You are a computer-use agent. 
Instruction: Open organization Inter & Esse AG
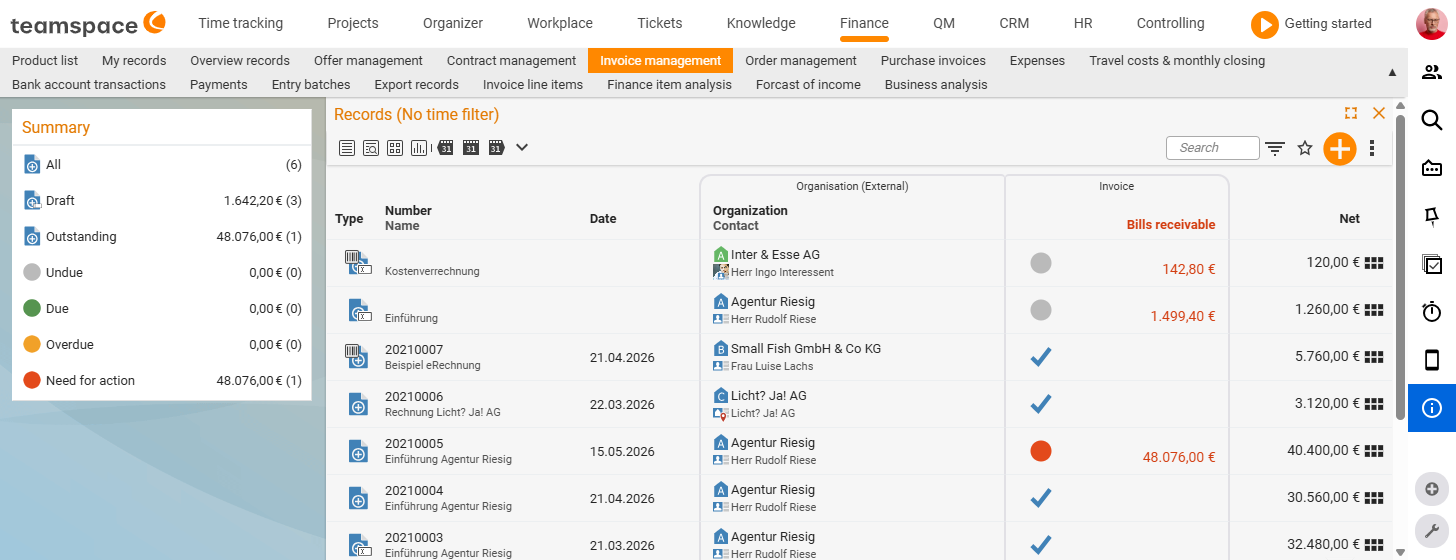pos(775,255)
